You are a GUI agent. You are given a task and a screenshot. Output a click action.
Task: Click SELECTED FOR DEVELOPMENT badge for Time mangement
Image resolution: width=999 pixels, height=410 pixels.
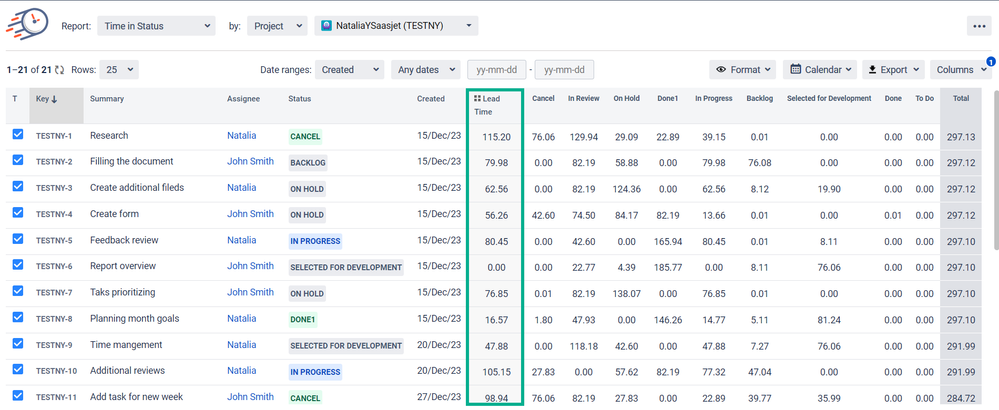click(x=346, y=346)
